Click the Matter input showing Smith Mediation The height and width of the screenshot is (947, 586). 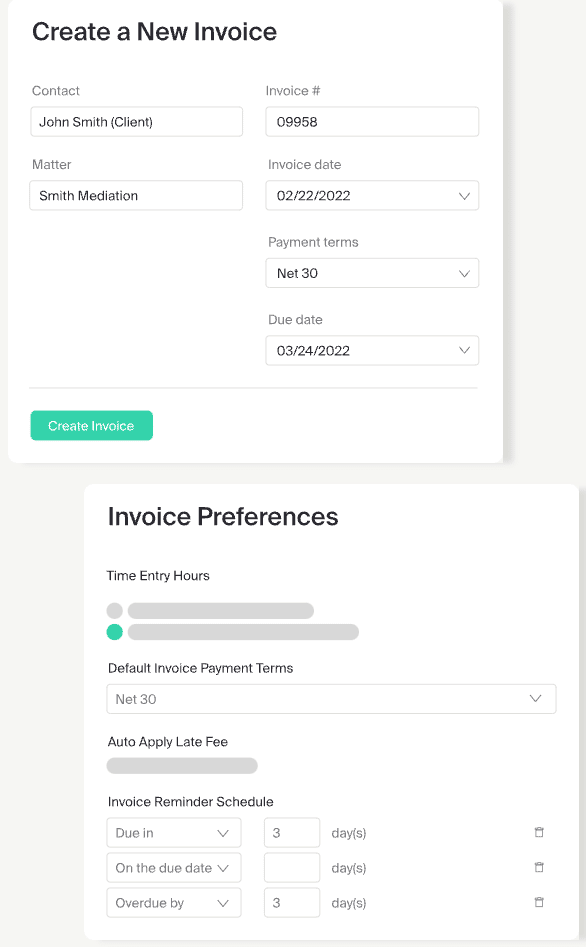tap(136, 195)
